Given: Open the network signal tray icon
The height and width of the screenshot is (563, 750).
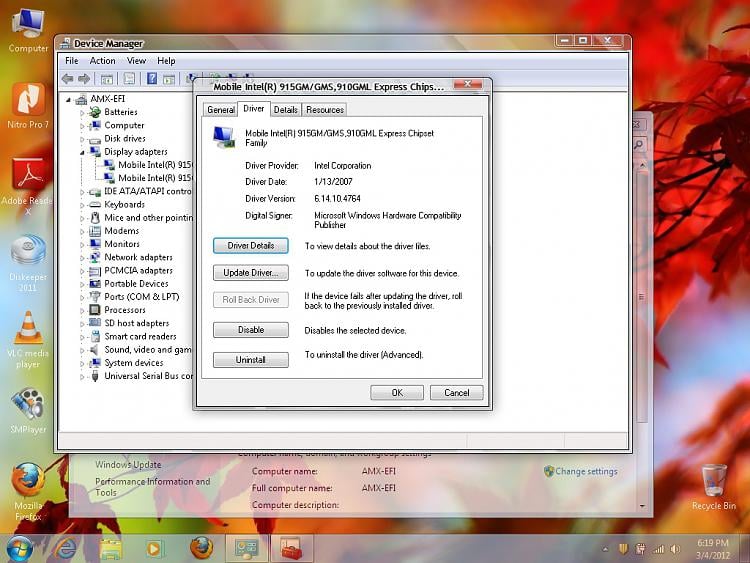Looking at the screenshot, I should click(659, 549).
